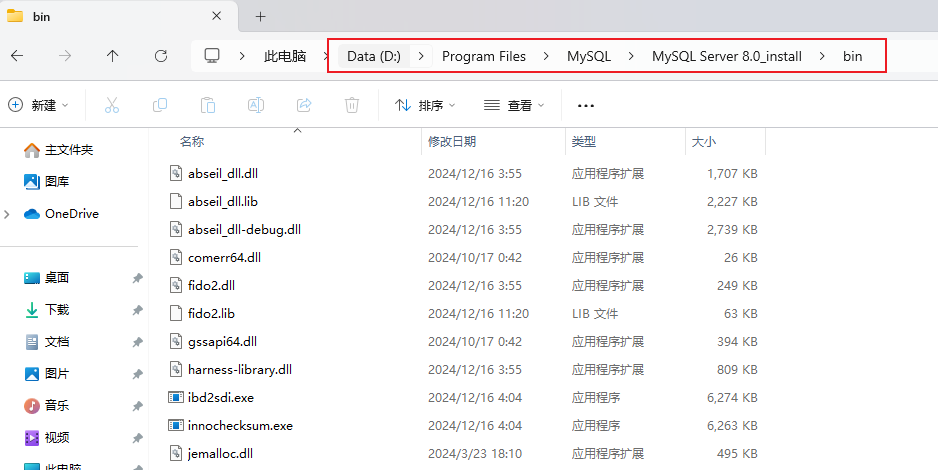The height and width of the screenshot is (470, 938).
Task: Click Program Files breadcrumb
Action: (483, 56)
